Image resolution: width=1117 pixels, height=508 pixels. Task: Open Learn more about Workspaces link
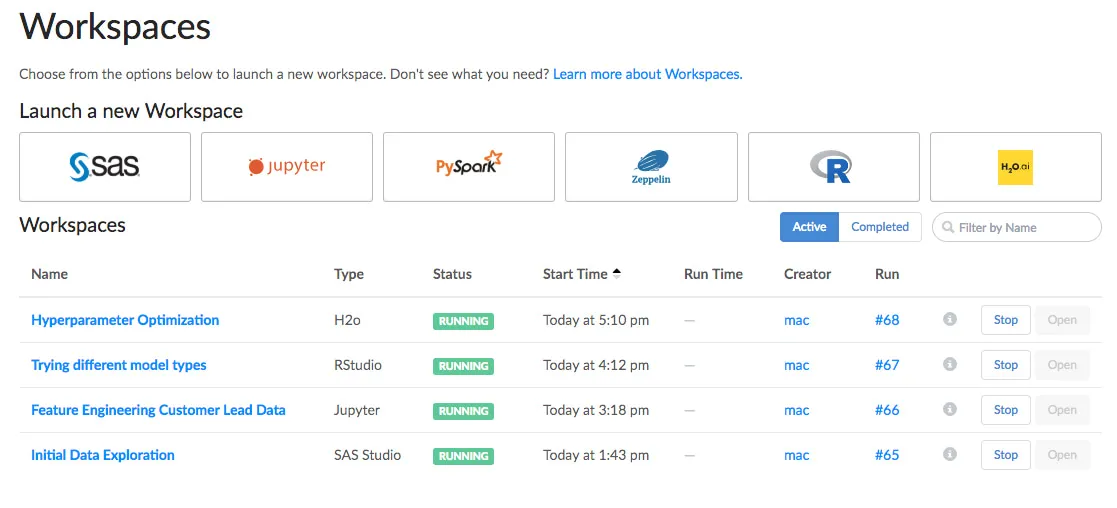647,74
